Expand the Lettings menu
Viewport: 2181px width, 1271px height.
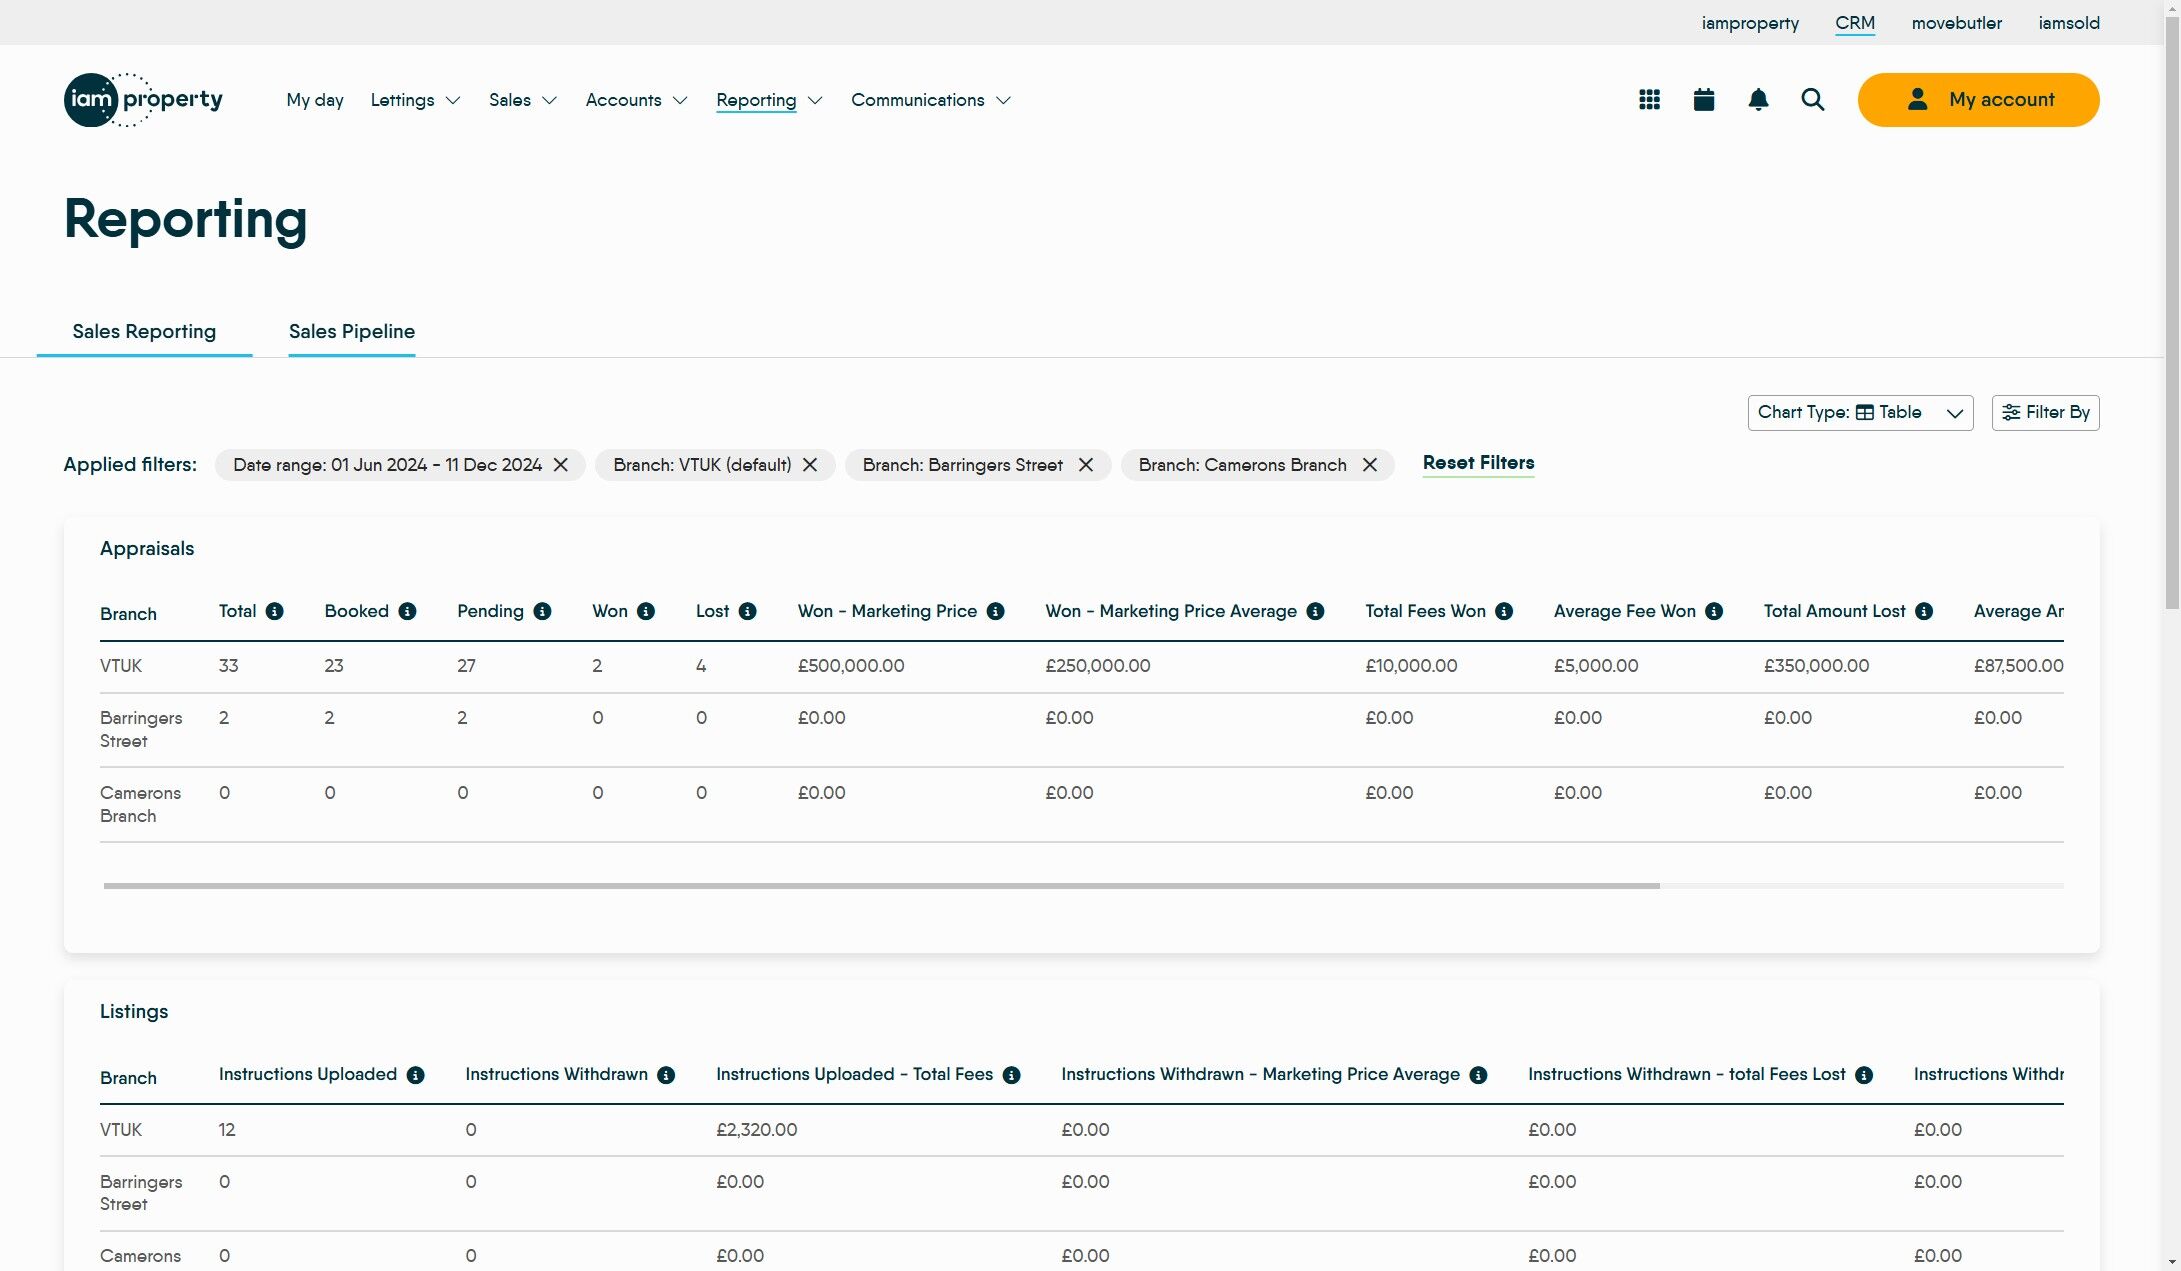coord(415,100)
